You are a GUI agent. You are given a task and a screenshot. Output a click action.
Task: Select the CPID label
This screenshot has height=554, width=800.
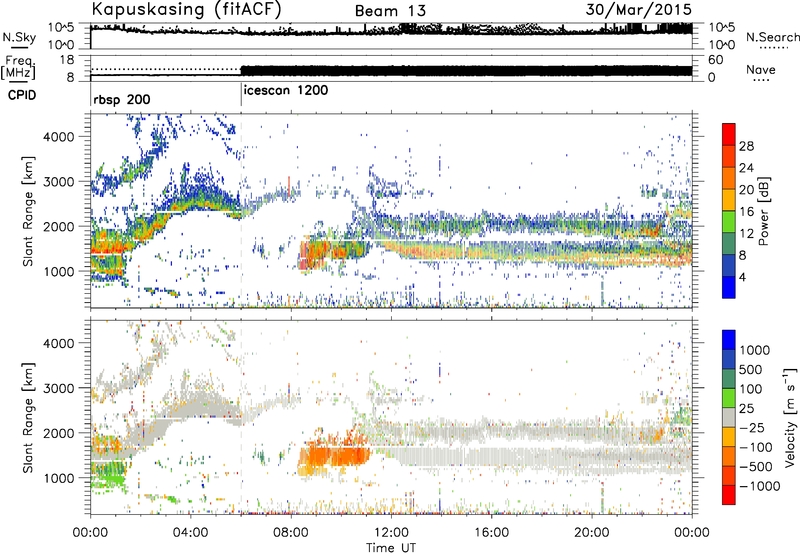click(22, 95)
